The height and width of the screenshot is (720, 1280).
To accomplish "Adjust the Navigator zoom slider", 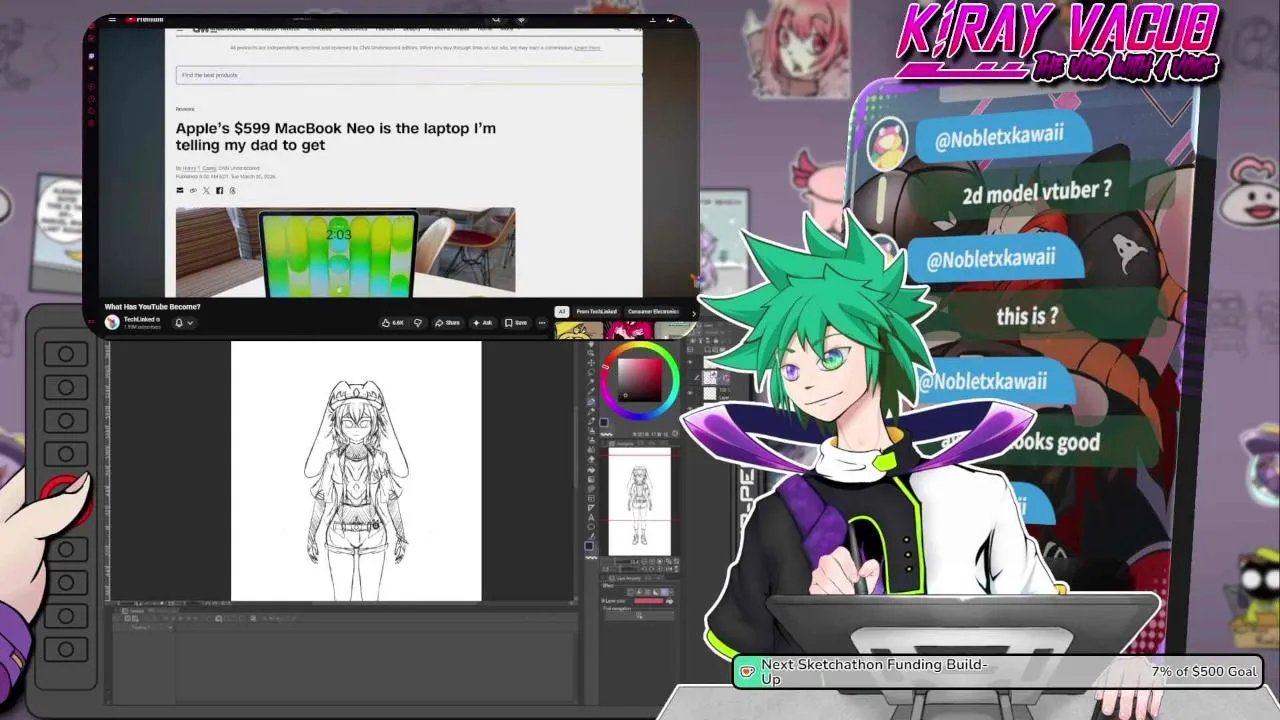I will 620,562.
